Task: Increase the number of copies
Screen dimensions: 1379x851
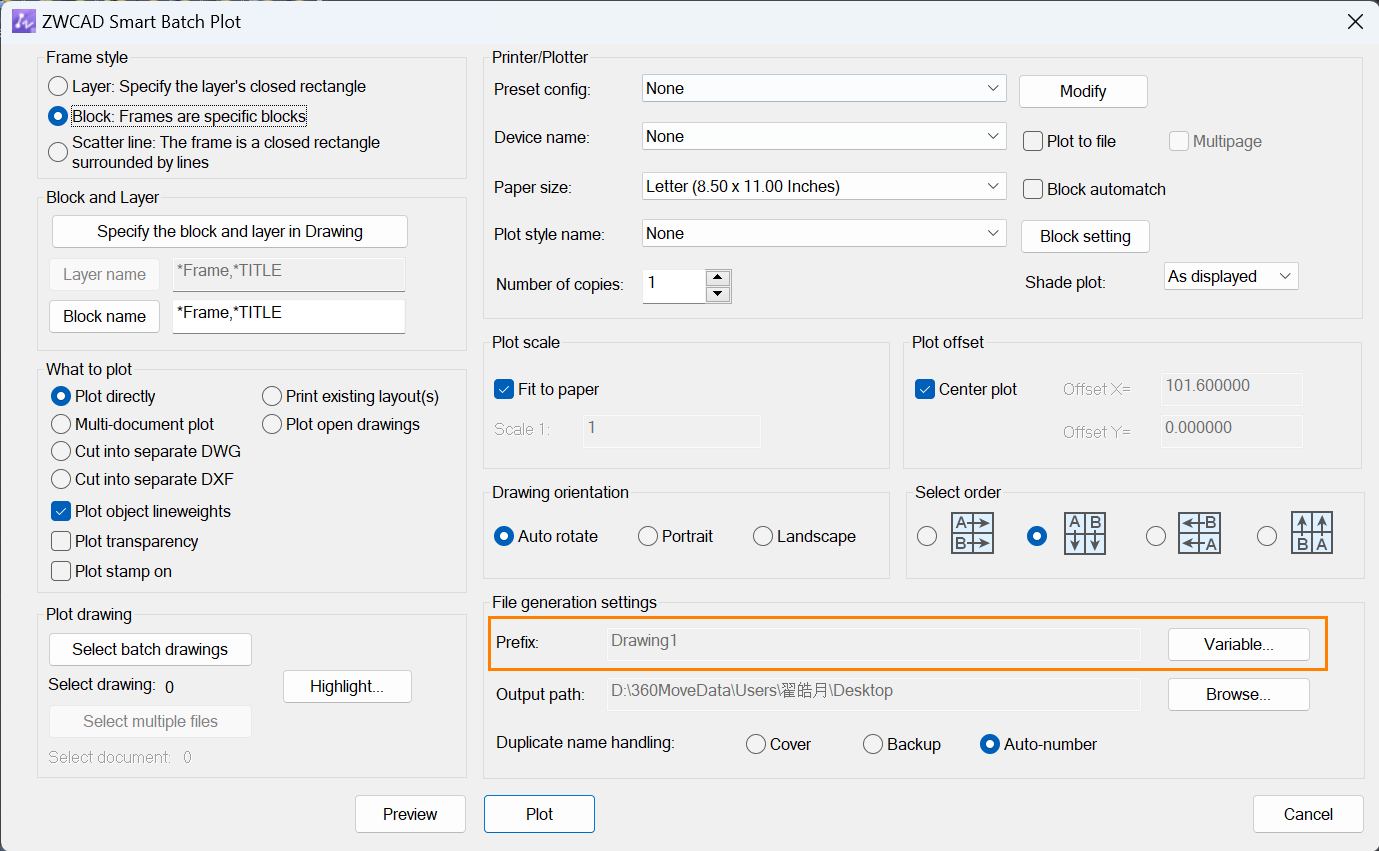Action: 718,277
